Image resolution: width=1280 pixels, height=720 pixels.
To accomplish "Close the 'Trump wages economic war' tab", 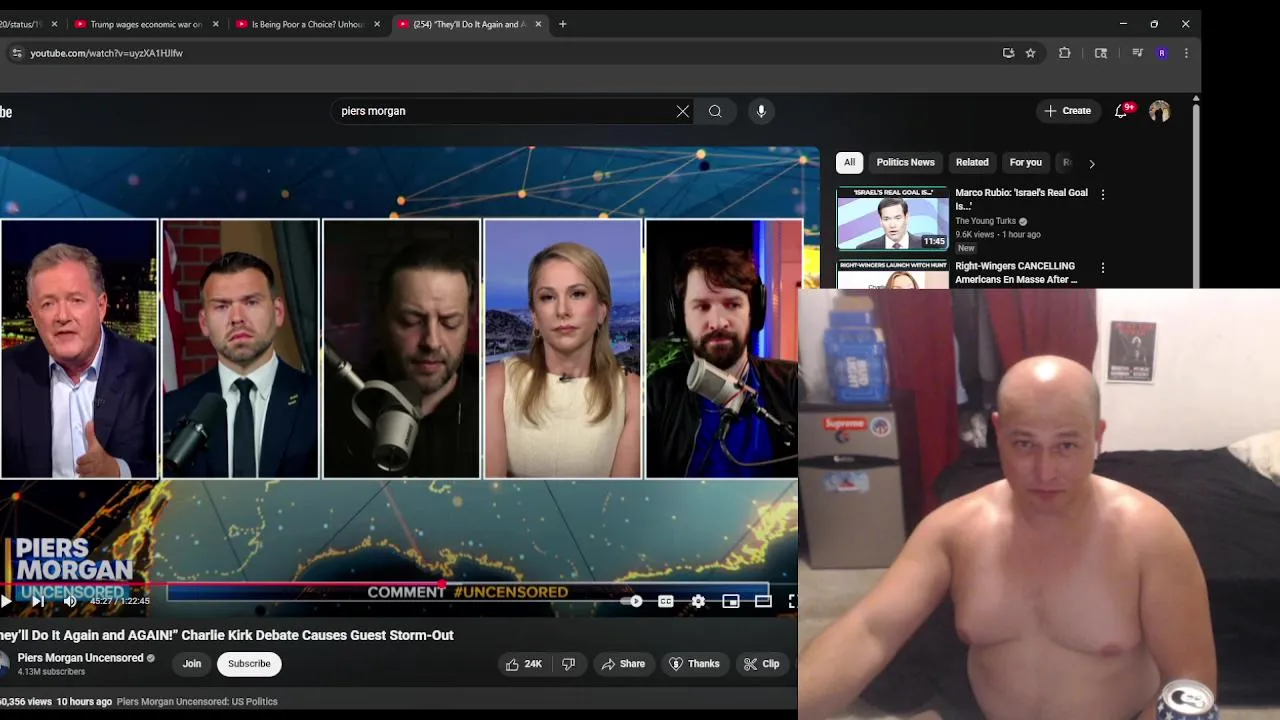I will point(216,24).
